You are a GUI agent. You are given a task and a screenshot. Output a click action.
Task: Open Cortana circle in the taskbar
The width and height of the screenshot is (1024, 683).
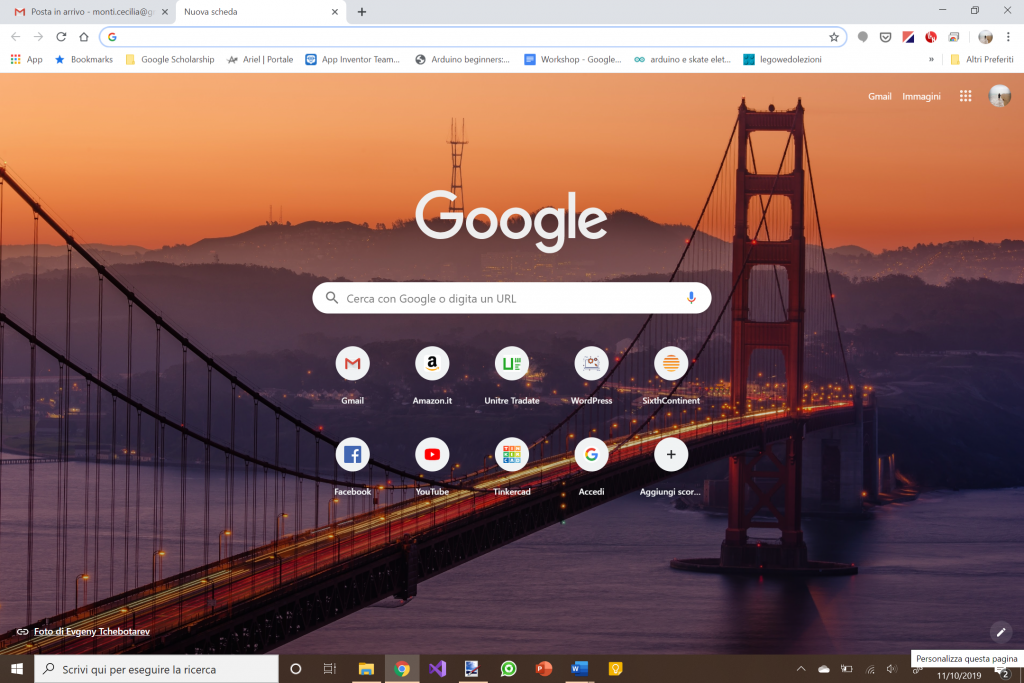[295, 669]
